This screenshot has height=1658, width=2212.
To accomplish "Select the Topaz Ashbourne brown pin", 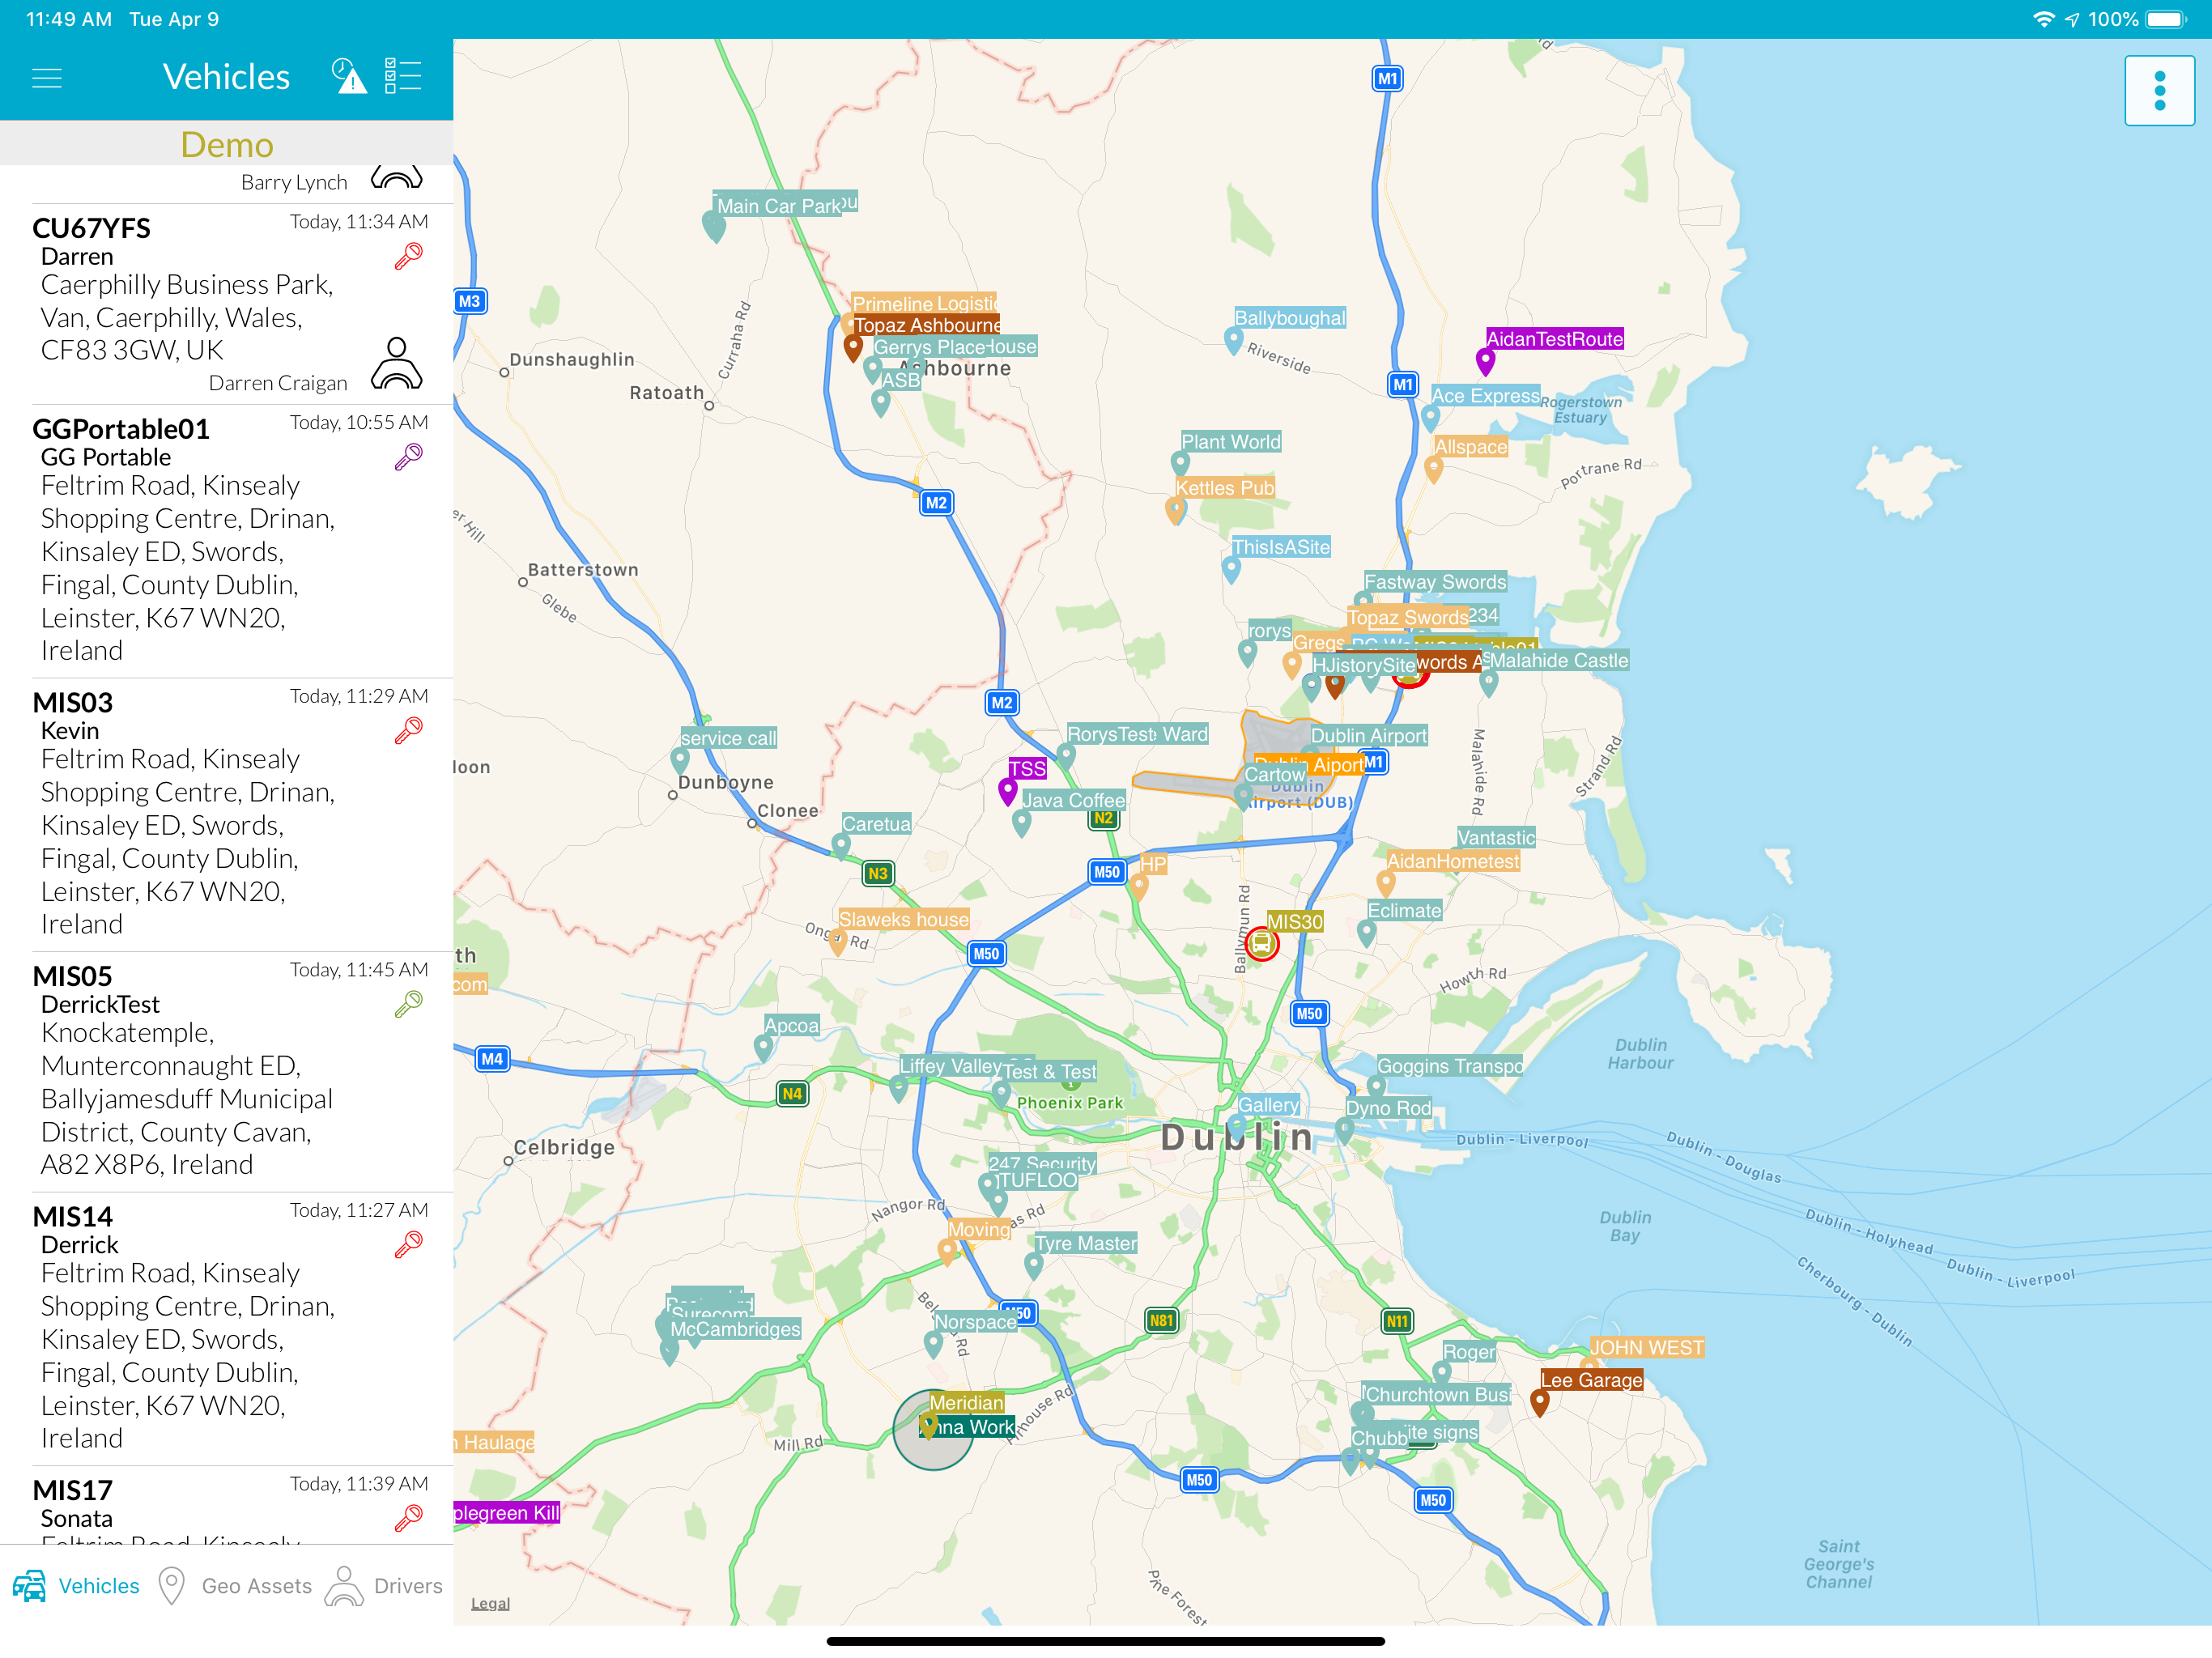I will (853, 348).
